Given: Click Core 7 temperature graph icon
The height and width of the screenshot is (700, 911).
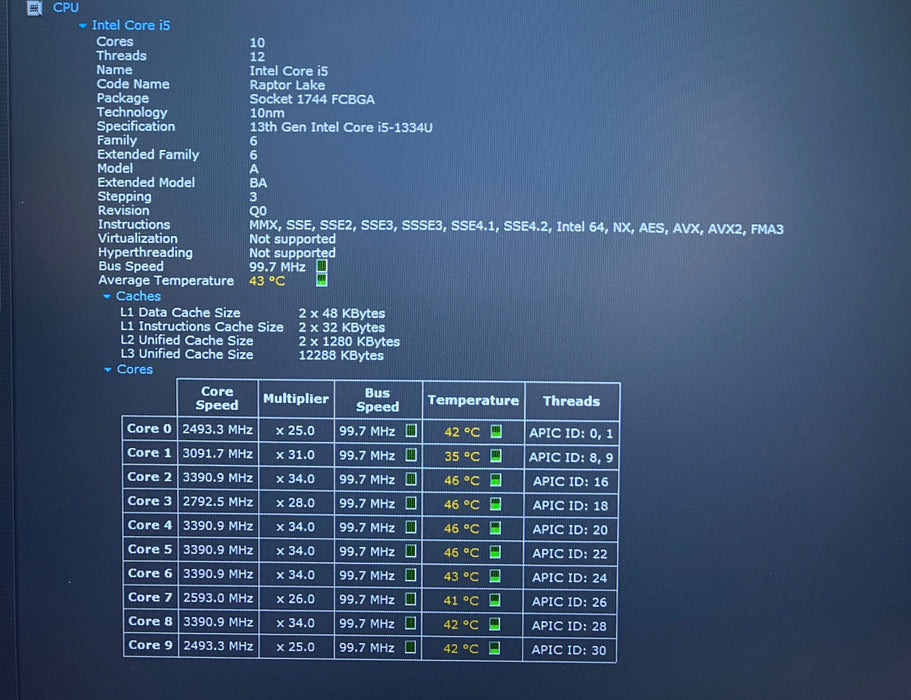Looking at the screenshot, I should (494, 600).
